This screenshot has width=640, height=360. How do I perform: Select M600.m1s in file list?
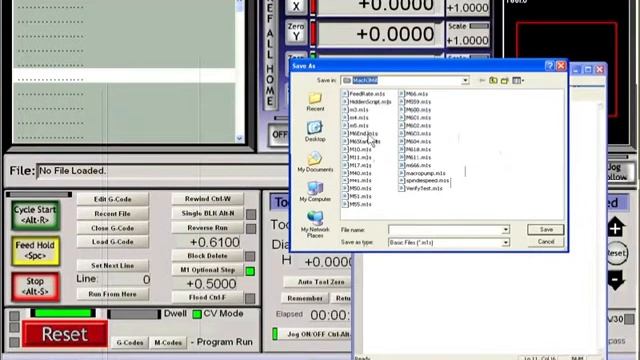415,110
